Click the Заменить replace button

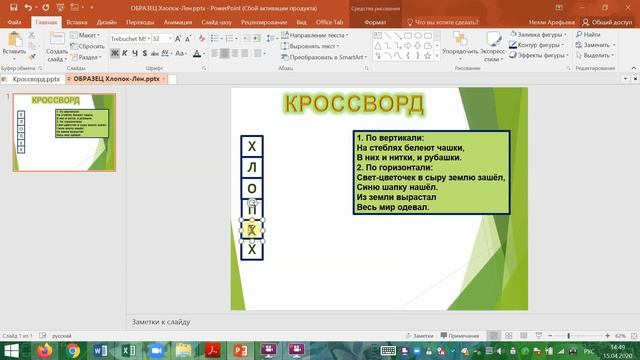coord(595,45)
